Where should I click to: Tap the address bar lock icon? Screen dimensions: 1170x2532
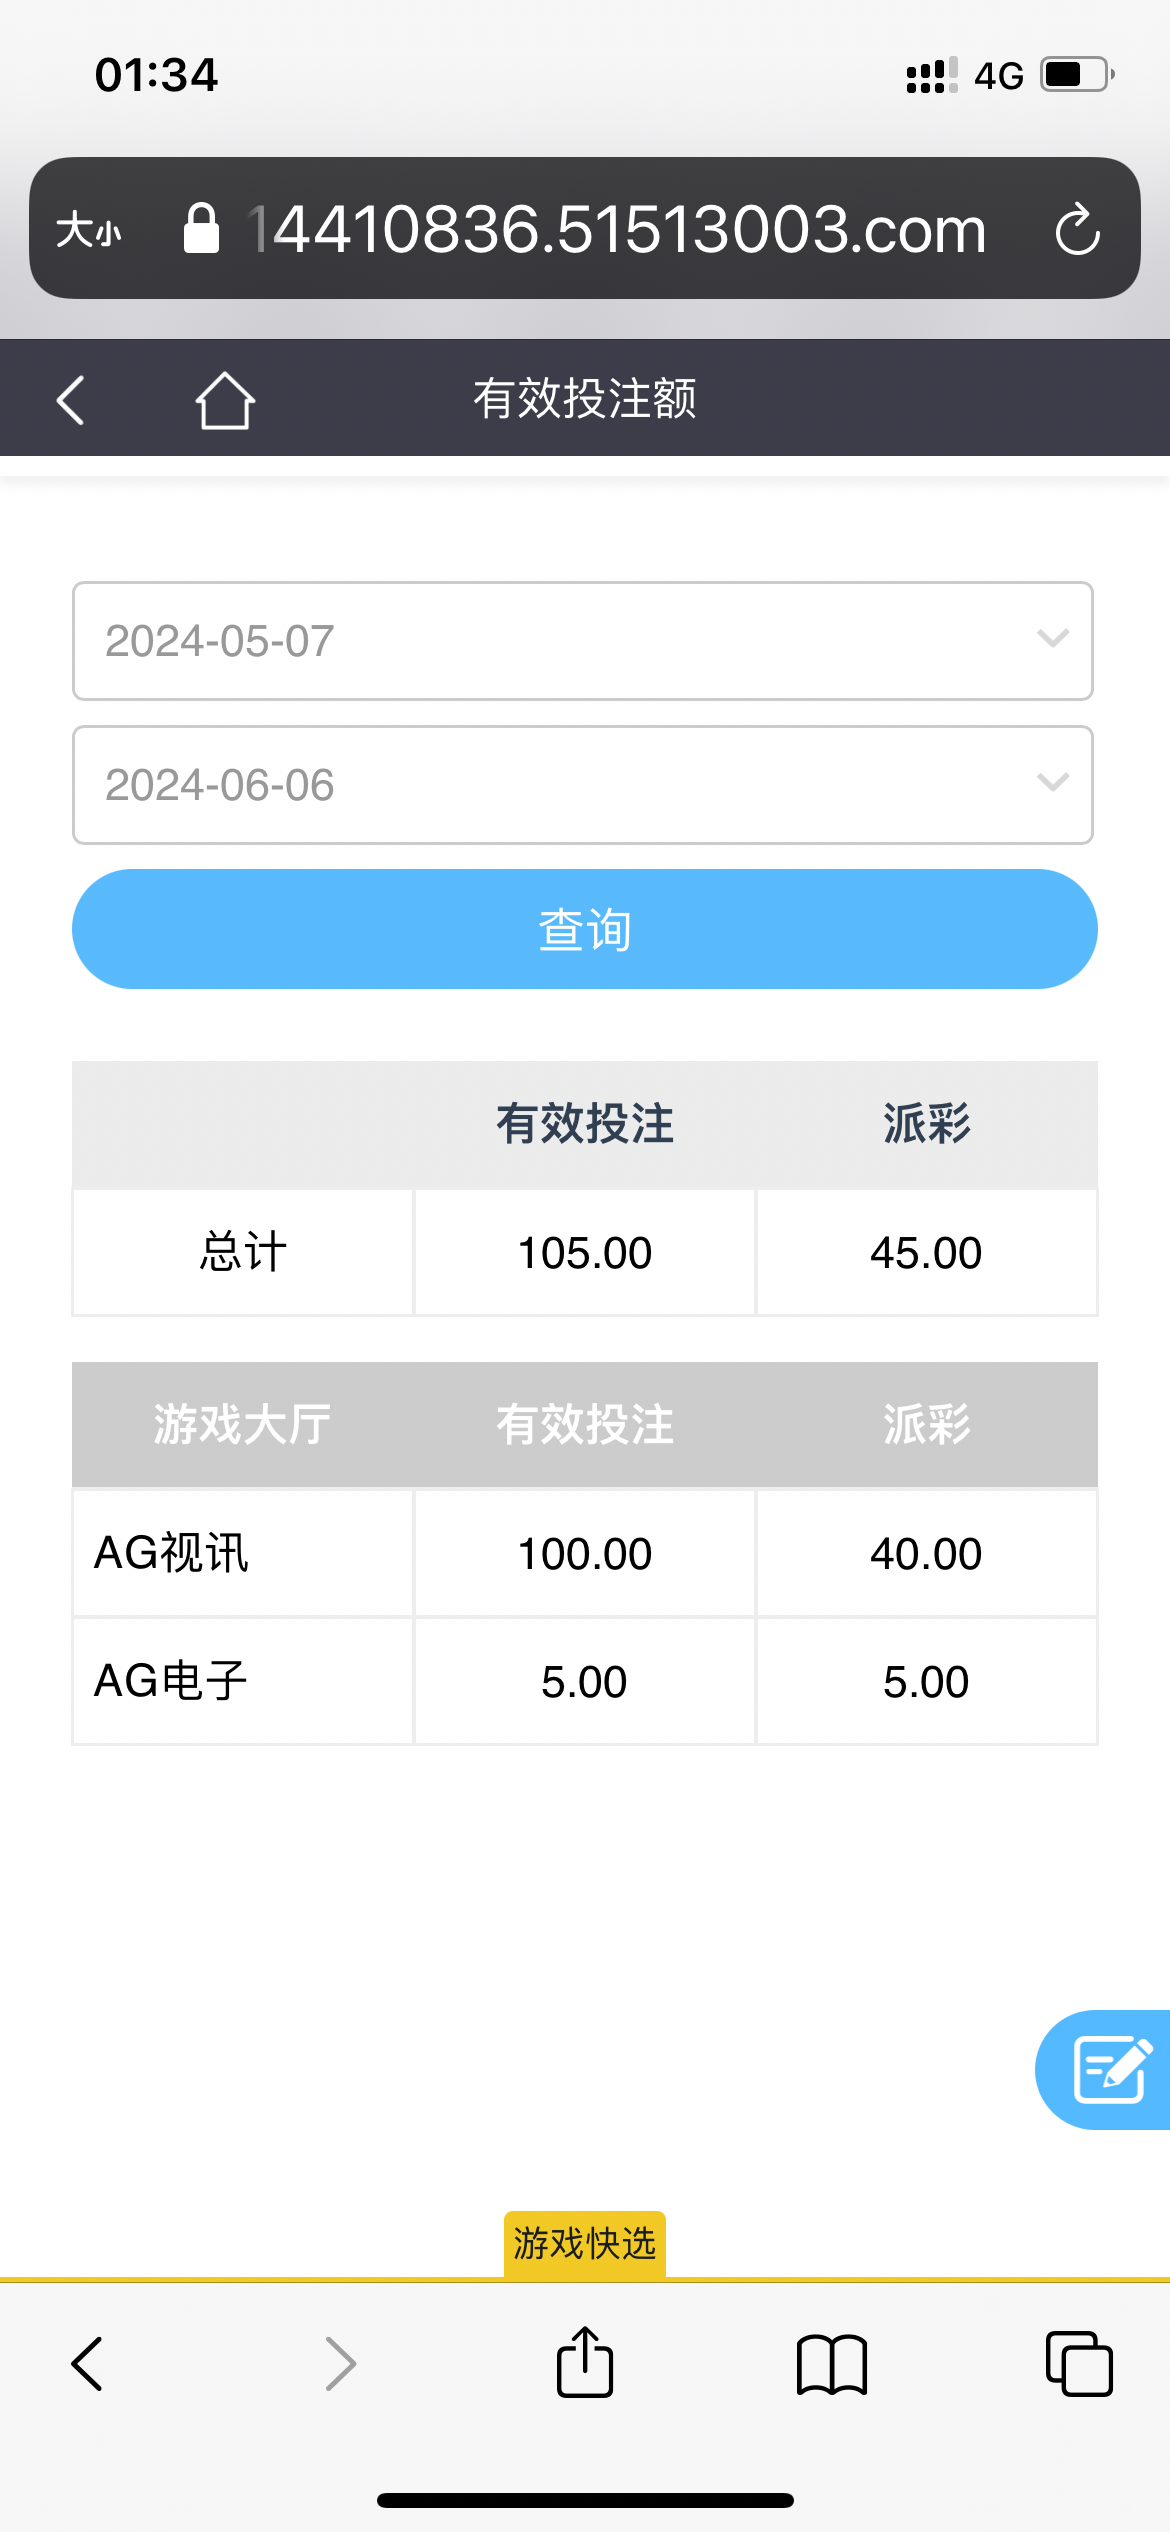point(201,229)
